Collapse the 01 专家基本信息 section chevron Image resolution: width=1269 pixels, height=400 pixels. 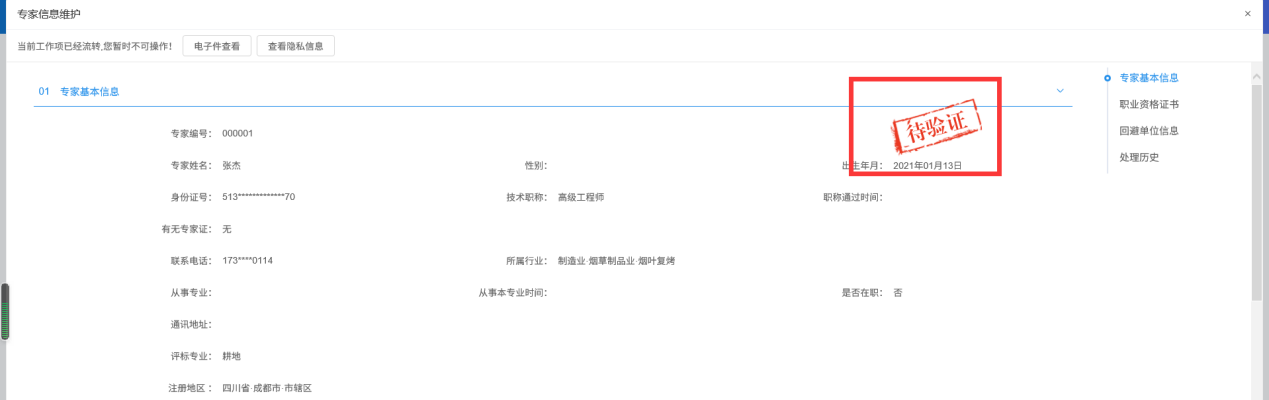click(x=1060, y=91)
